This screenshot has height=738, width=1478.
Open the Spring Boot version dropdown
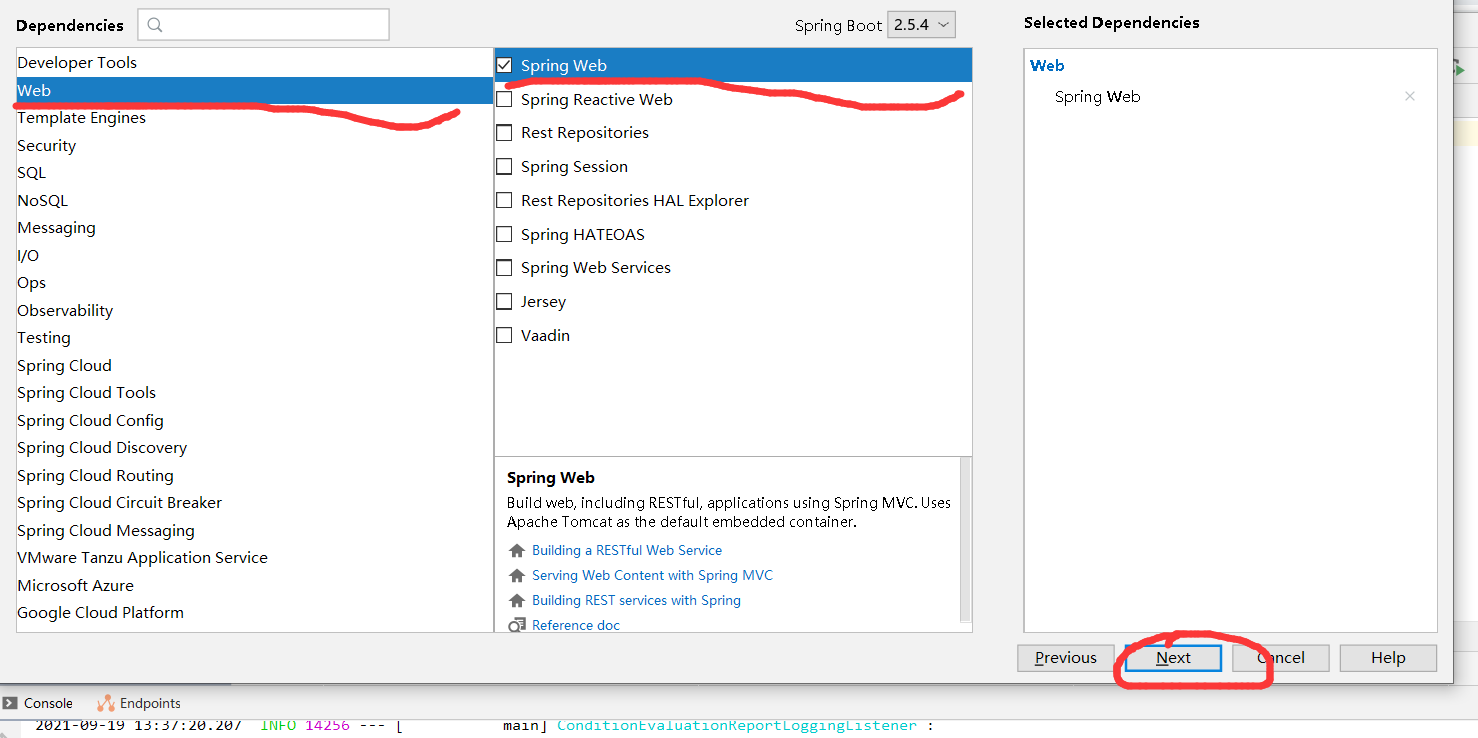coord(920,24)
